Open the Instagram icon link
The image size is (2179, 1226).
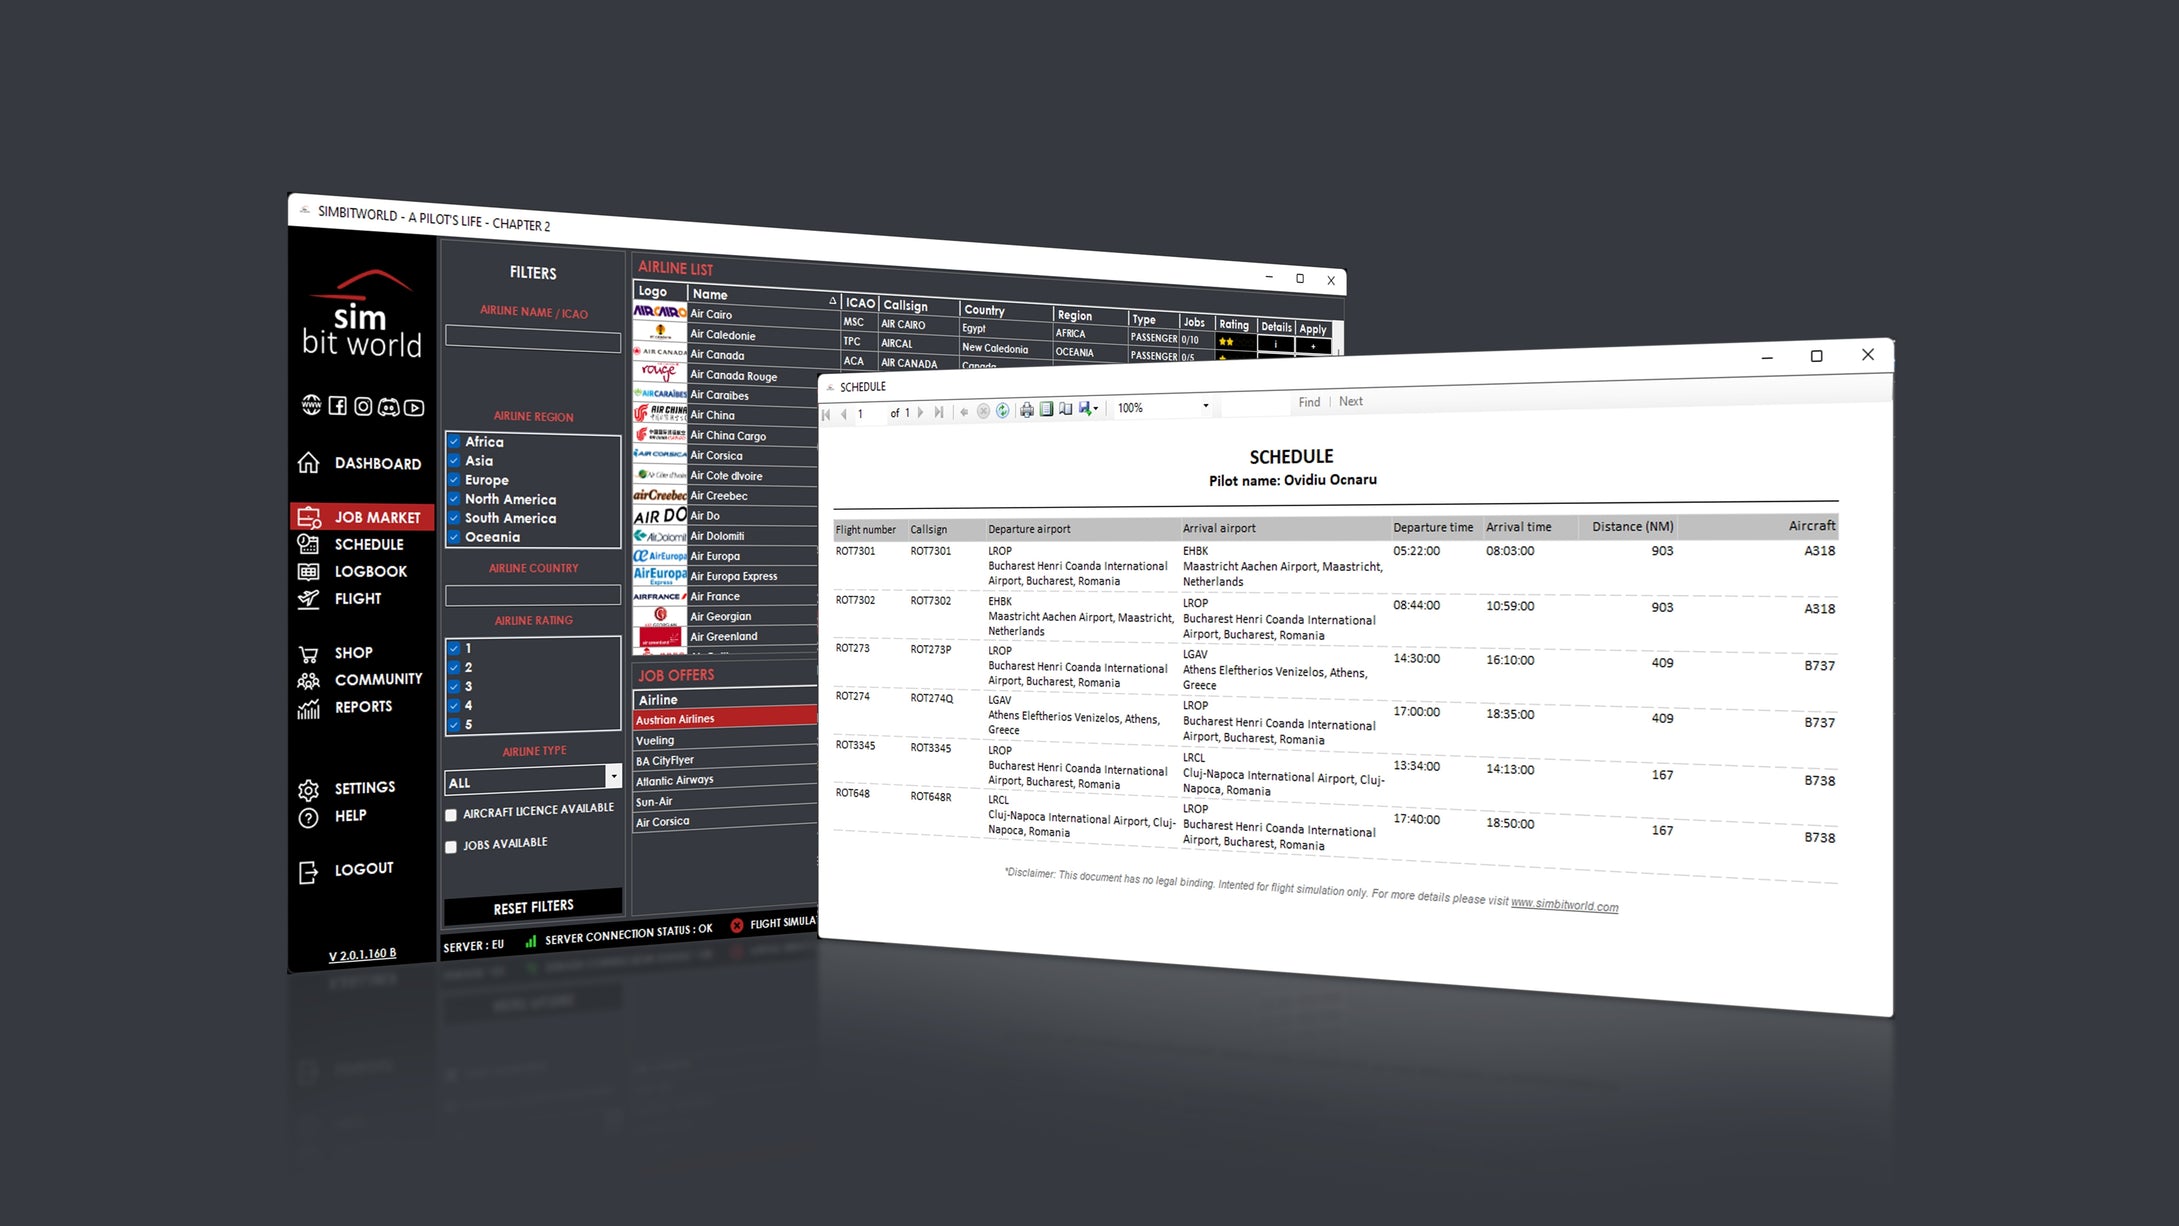pyautogui.click(x=363, y=405)
